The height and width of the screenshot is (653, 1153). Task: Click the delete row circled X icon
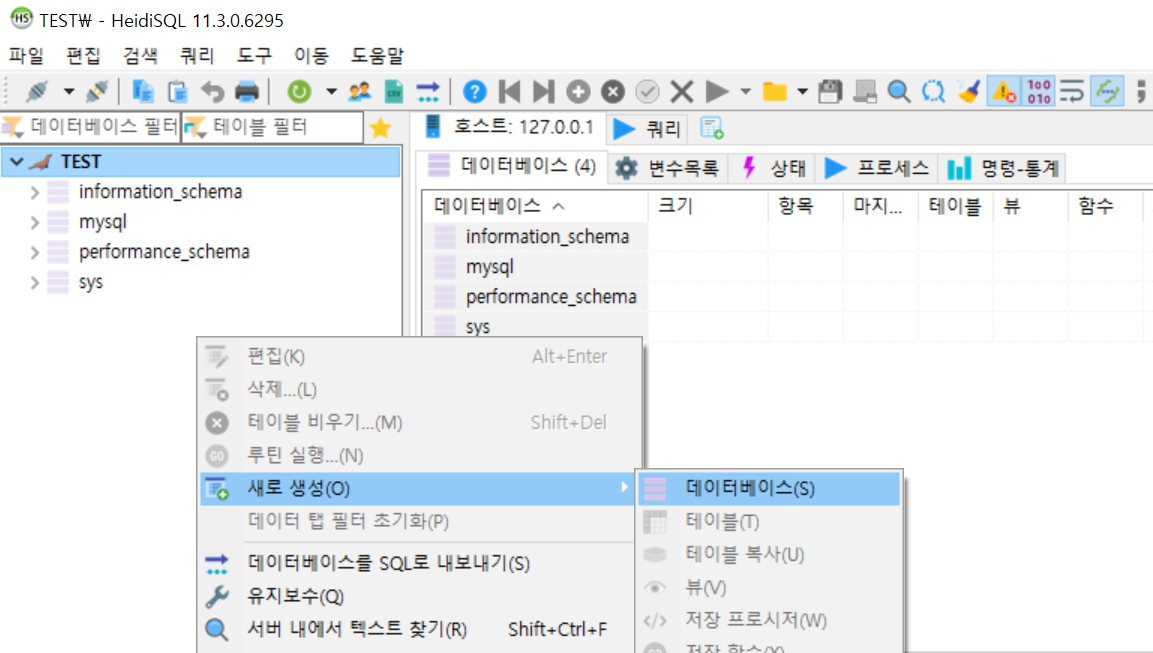613,92
